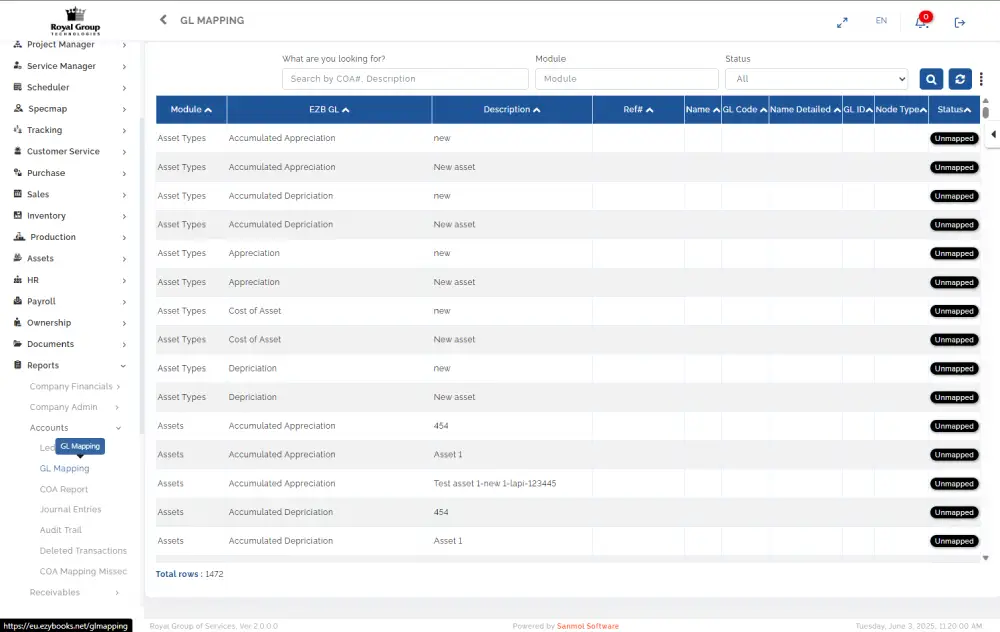Viewport: 1000px width, 632px height.
Task: Click the refresh icon button
Action: [x=960, y=79]
